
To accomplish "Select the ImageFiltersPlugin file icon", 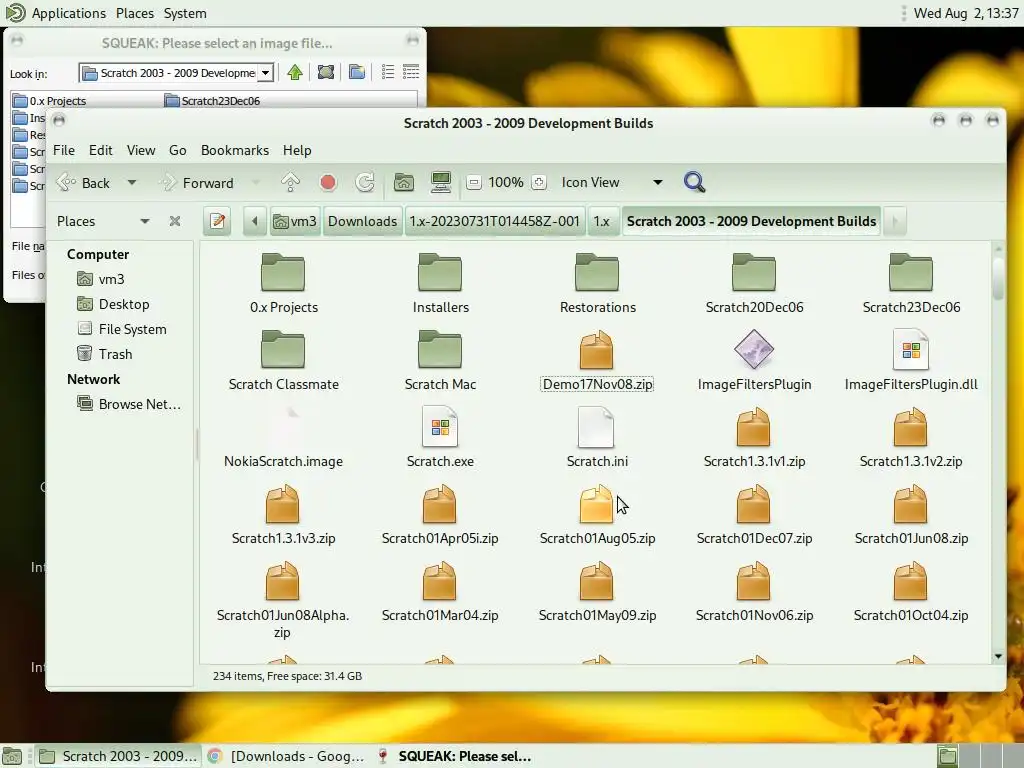I will click(754, 349).
